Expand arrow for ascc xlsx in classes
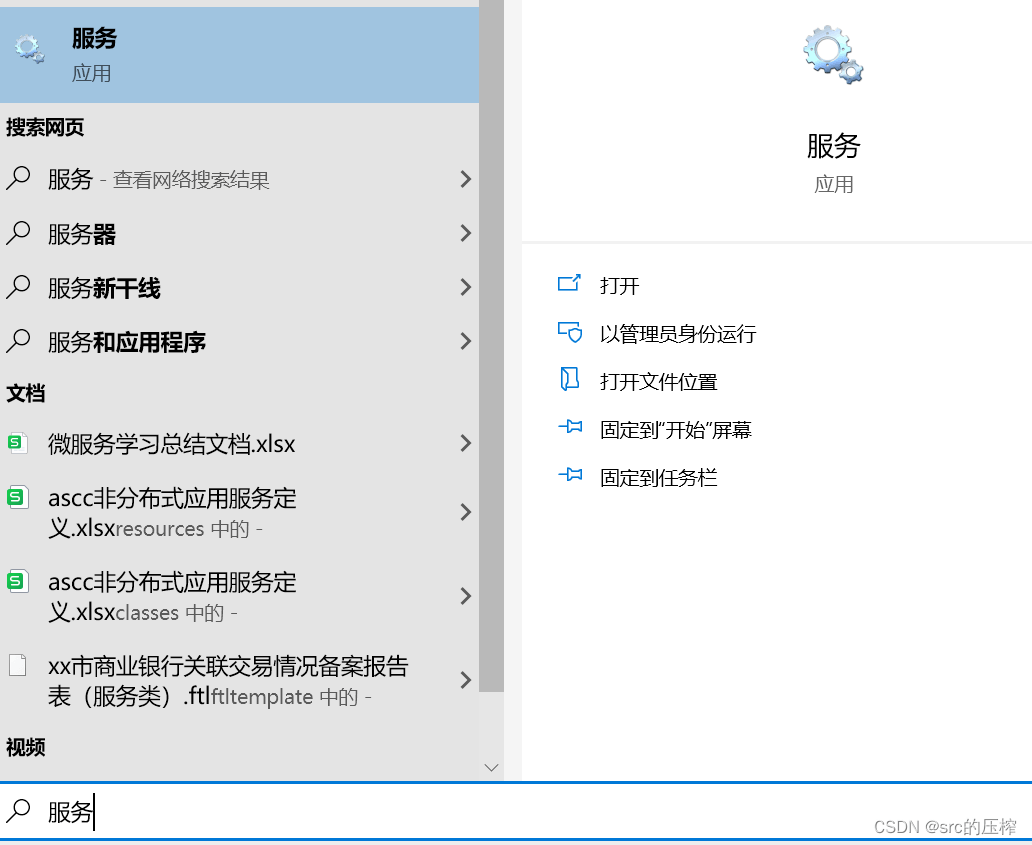 (x=465, y=596)
